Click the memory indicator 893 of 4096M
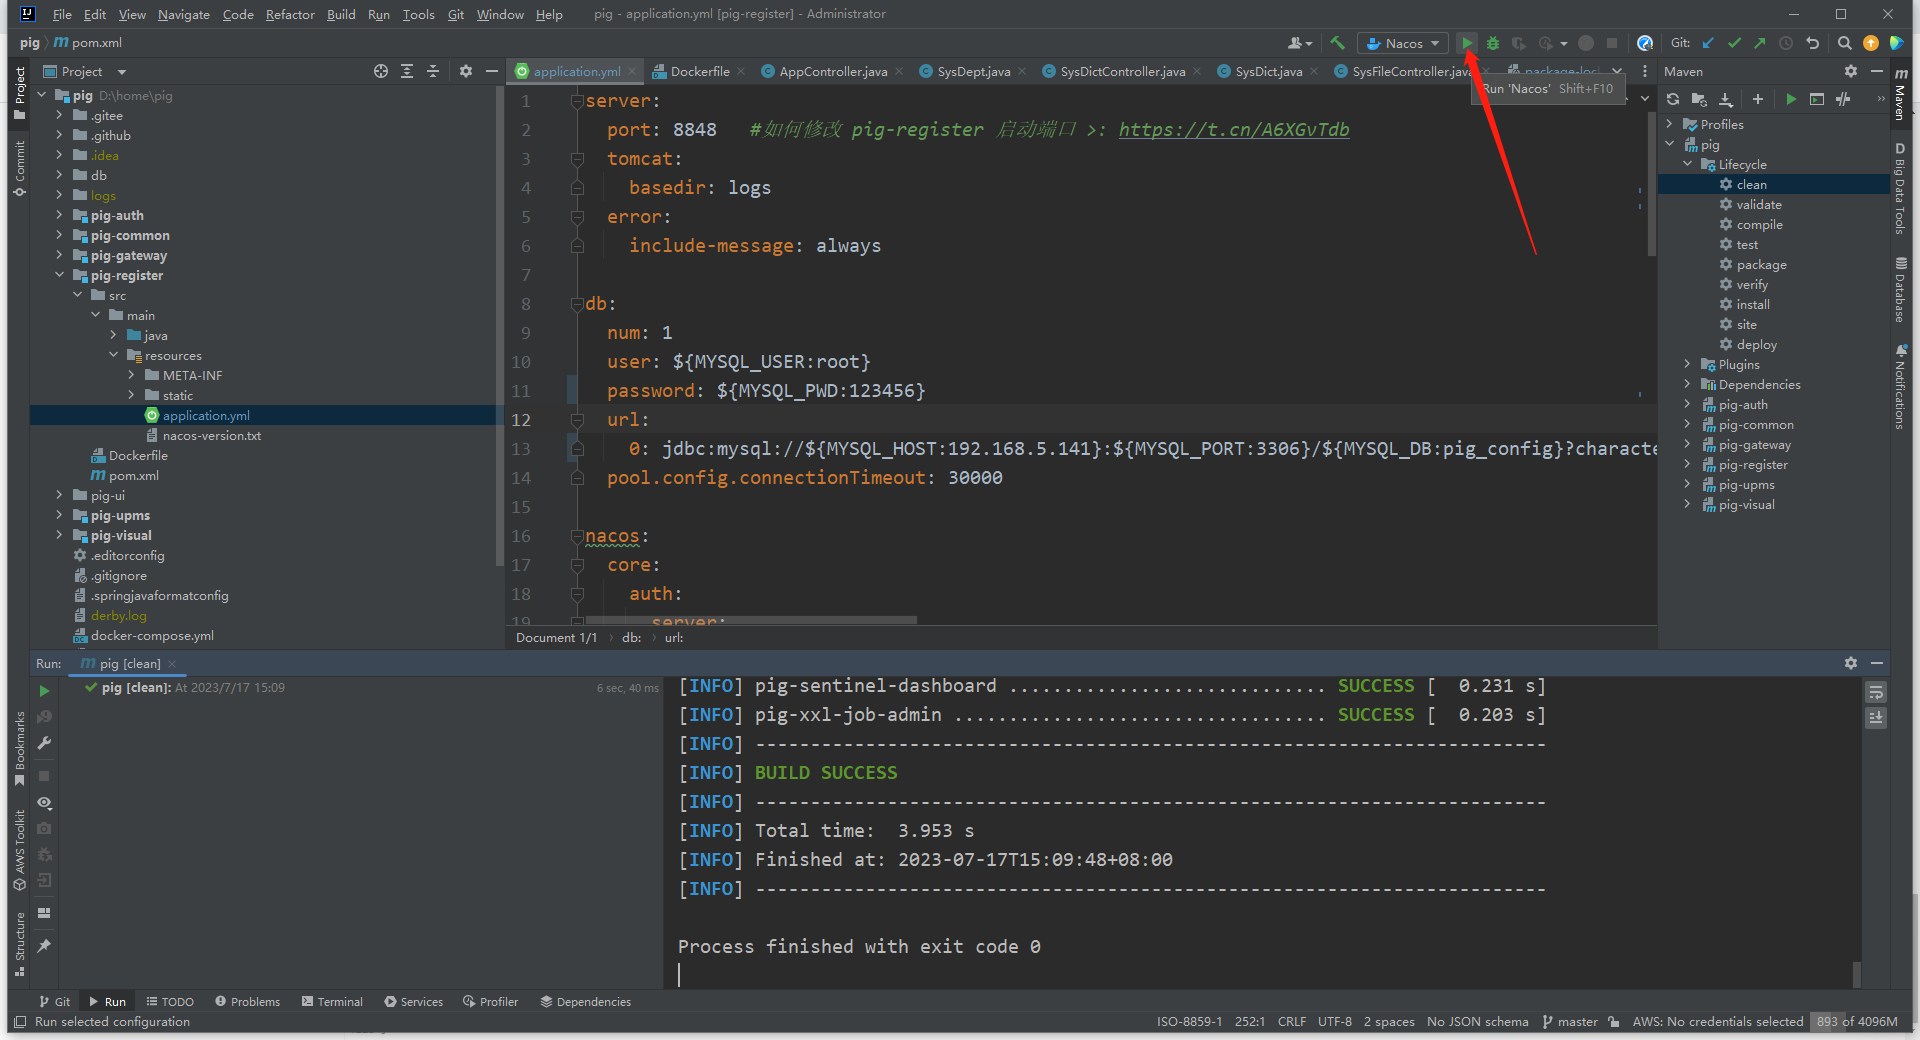 pos(1856,1021)
